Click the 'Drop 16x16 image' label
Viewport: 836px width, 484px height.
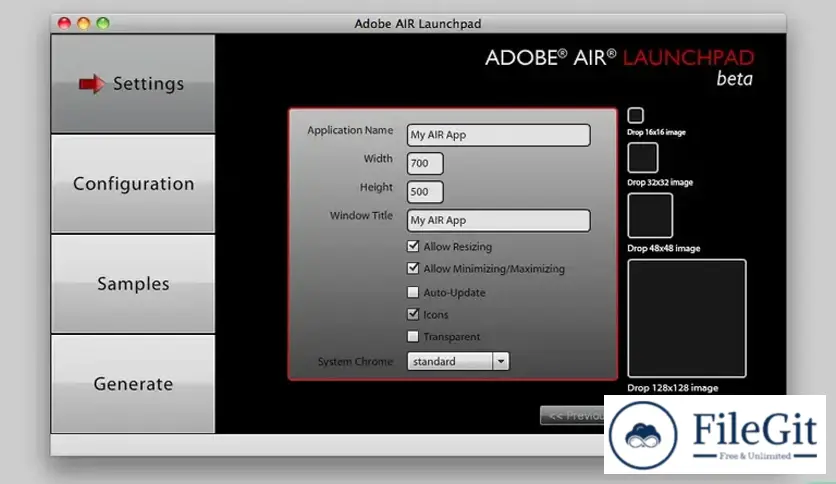tap(656, 132)
